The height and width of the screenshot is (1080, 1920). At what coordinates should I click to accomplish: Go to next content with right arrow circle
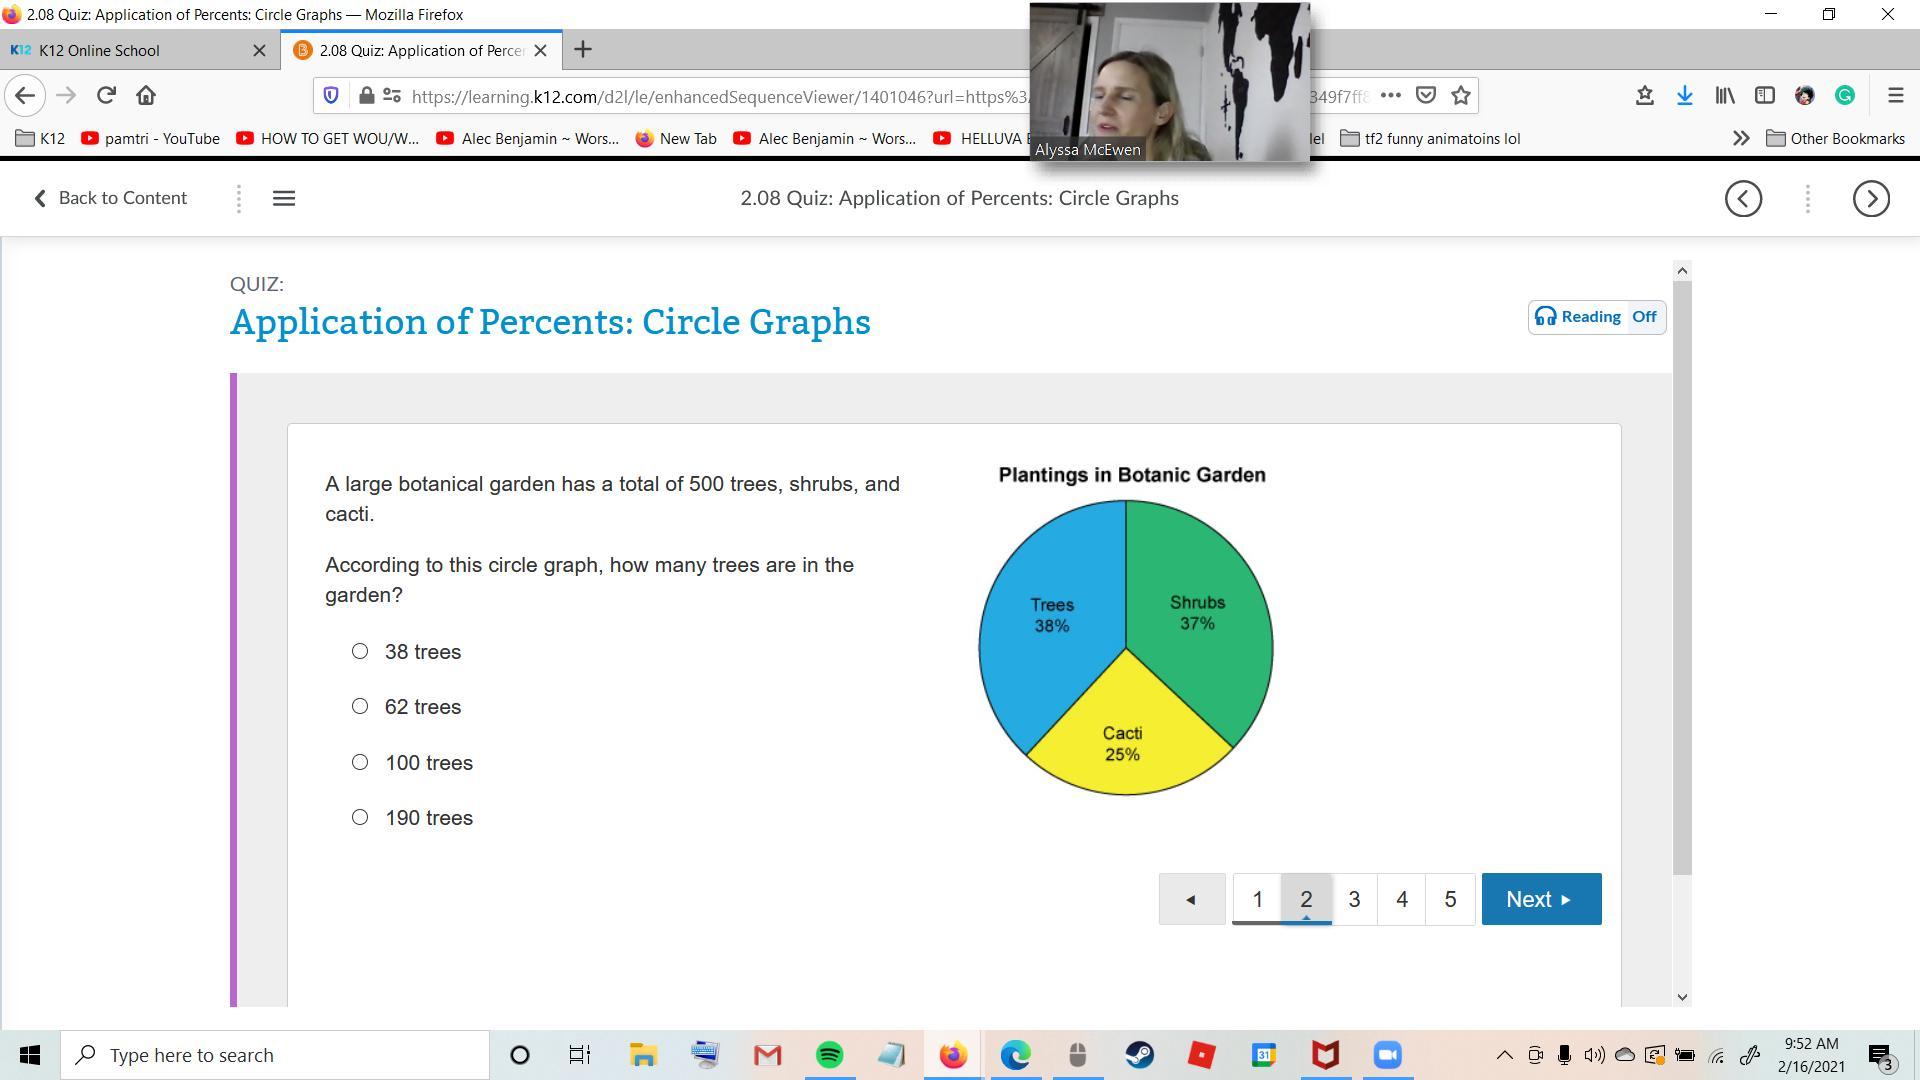(1871, 199)
